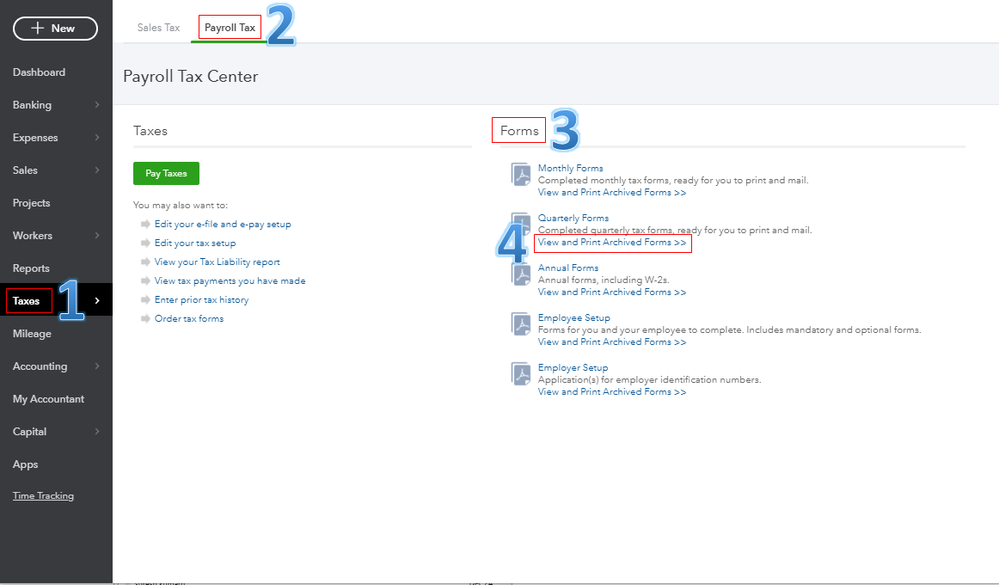Open Reports in the sidebar
The image size is (999, 585).
tap(31, 268)
